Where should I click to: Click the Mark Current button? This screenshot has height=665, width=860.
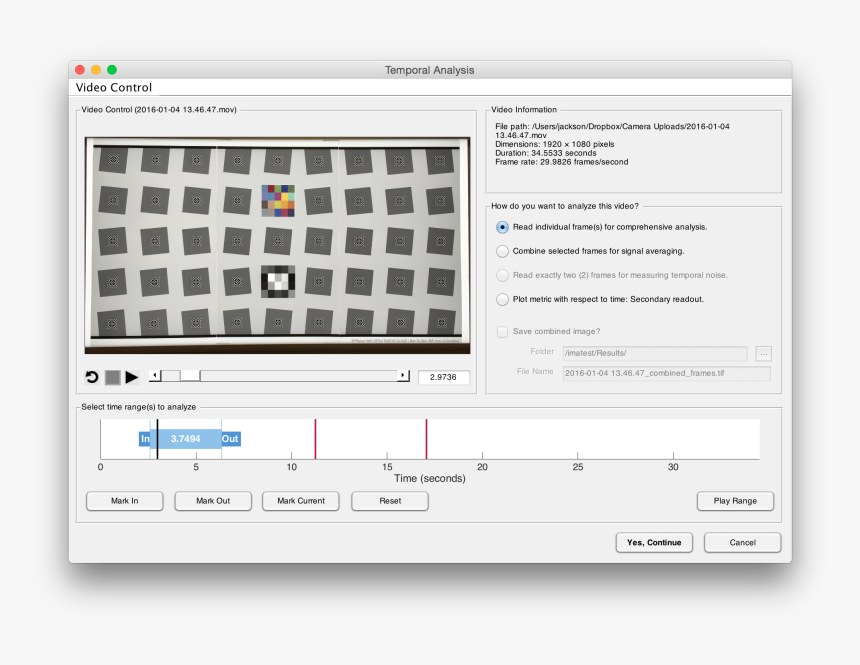[301, 501]
